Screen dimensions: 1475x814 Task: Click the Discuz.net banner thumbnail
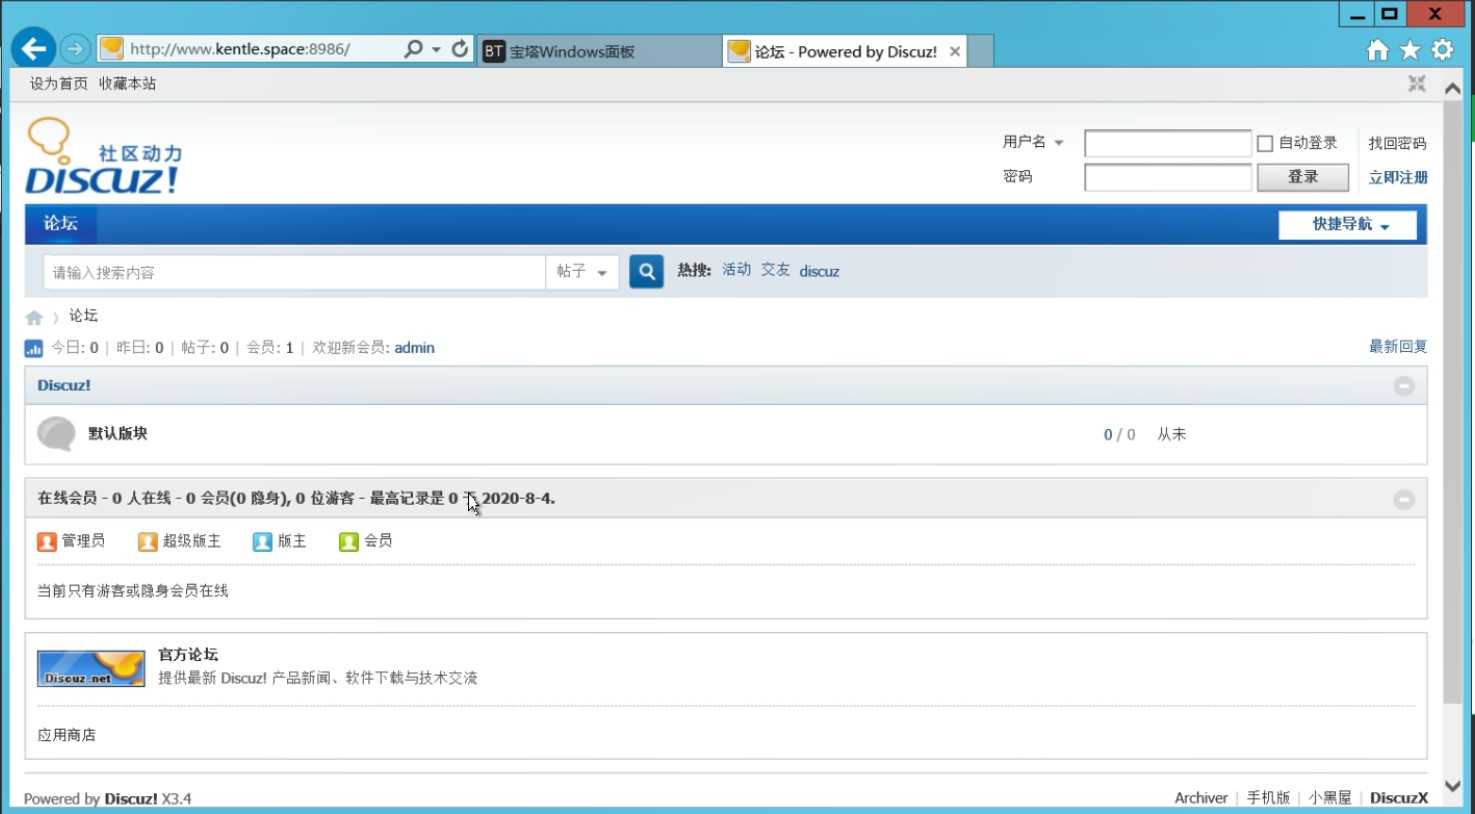91,668
